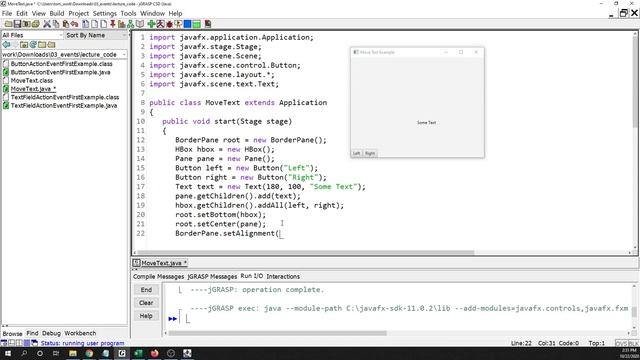Viewport: 640px width, 360px height.
Task: Select the Run I/O tab
Action: pos(251,276)
